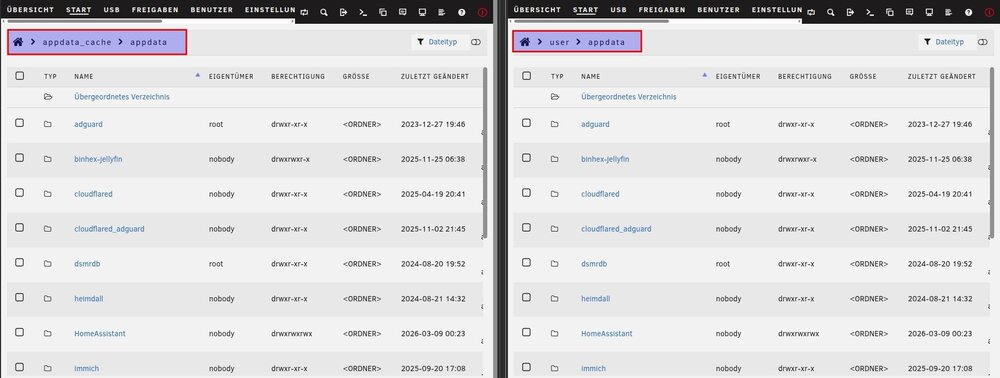The image size is (1000, 378).
Task: Click the red alert icon in right pane header
Action: point(989,12)
